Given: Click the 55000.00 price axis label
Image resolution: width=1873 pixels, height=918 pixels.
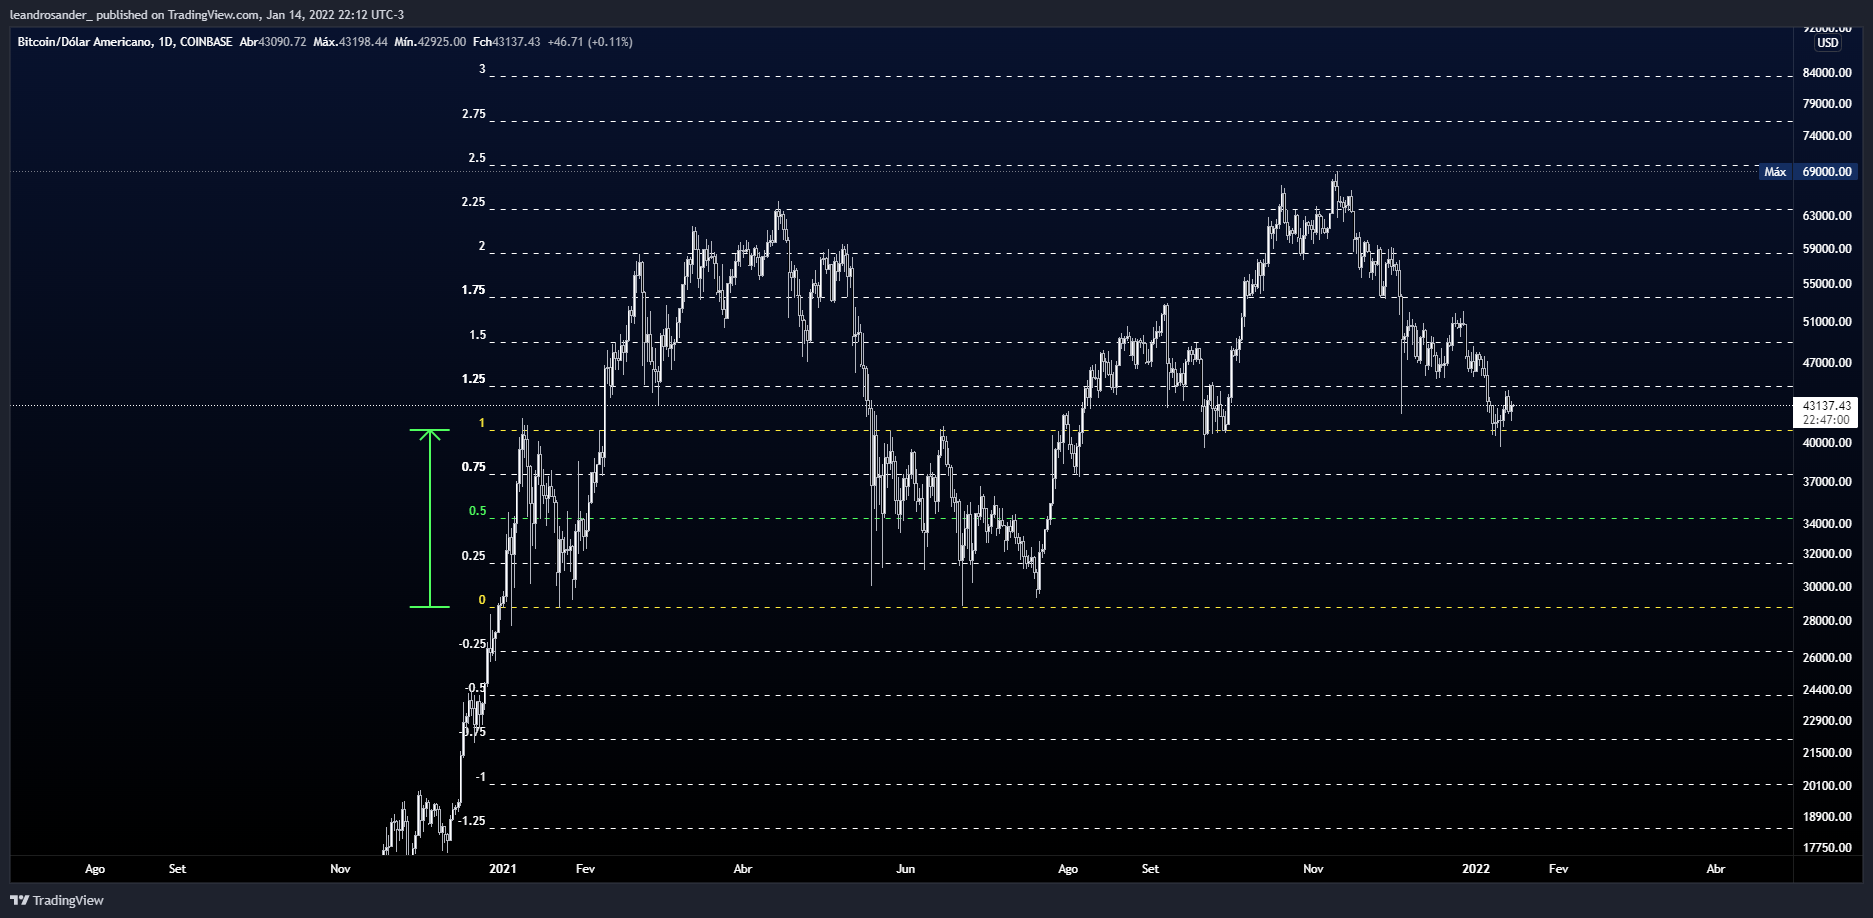Looking at the screenshot, I should point(1827,284).
